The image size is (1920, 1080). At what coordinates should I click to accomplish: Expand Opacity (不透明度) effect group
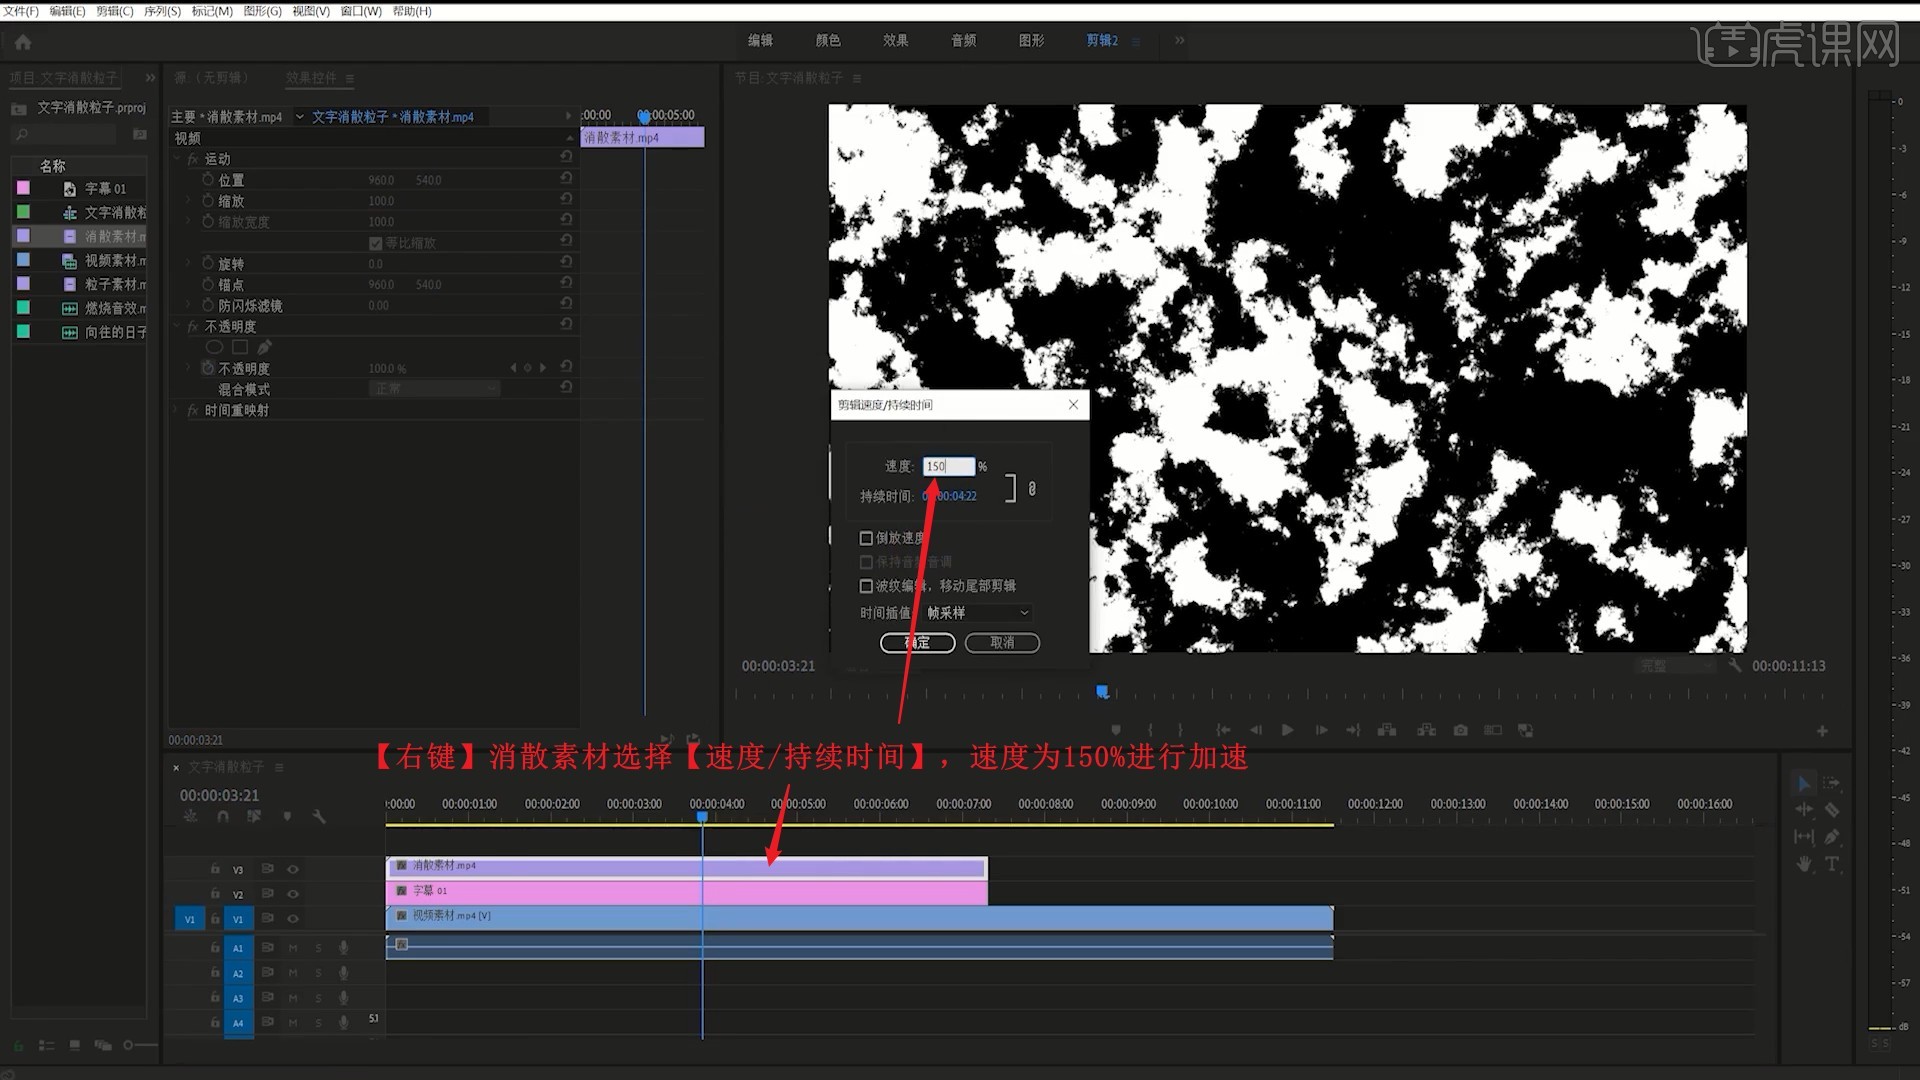tap(177, 327)
